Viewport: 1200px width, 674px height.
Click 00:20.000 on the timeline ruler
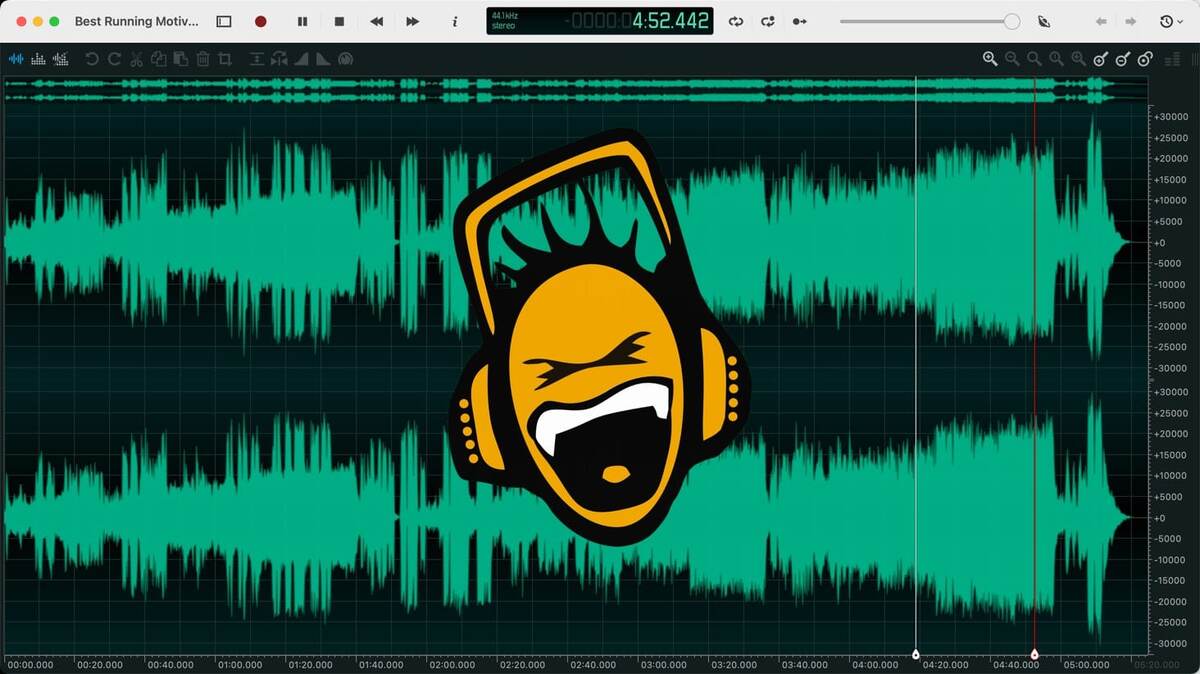click(100, 665)
